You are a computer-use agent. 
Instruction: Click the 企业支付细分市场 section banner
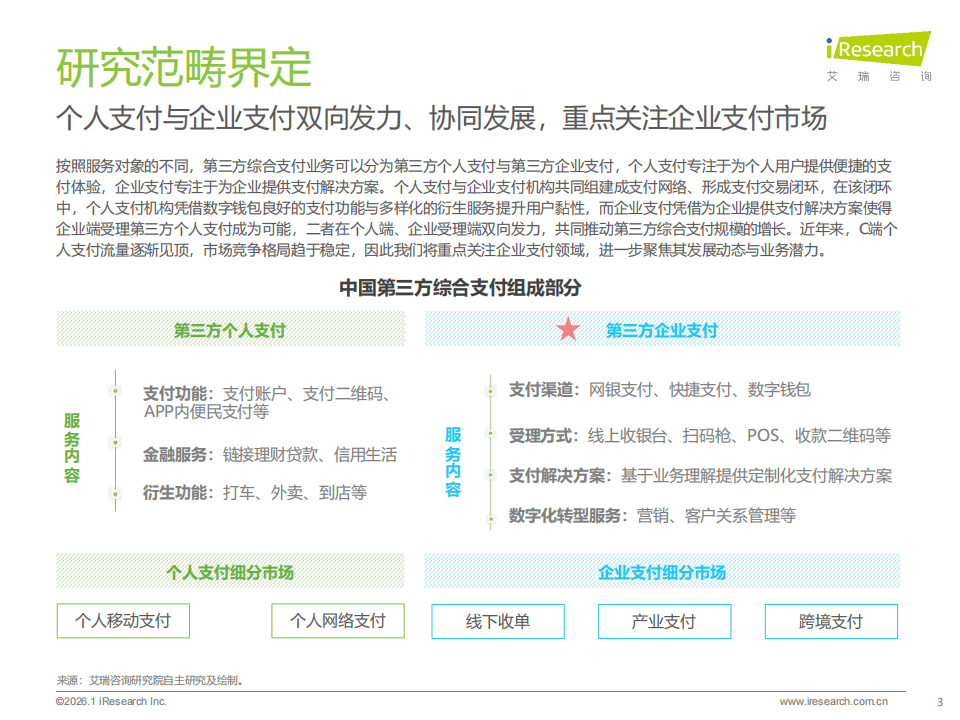(x=662, y=572)
